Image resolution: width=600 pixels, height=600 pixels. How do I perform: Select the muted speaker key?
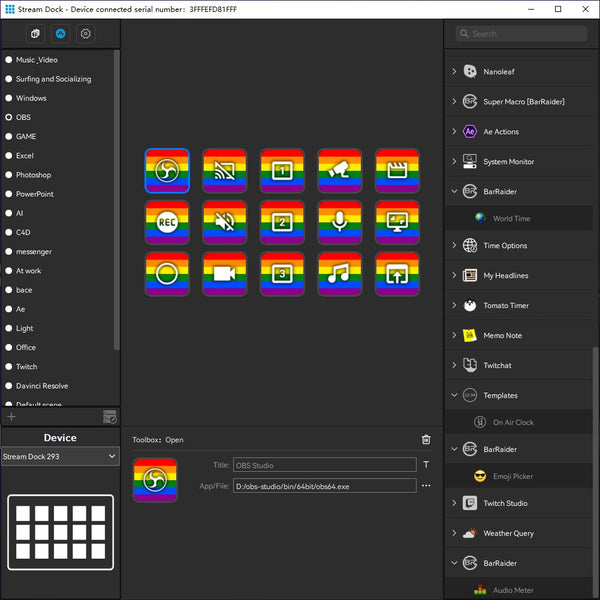click(x=225, y=222)
